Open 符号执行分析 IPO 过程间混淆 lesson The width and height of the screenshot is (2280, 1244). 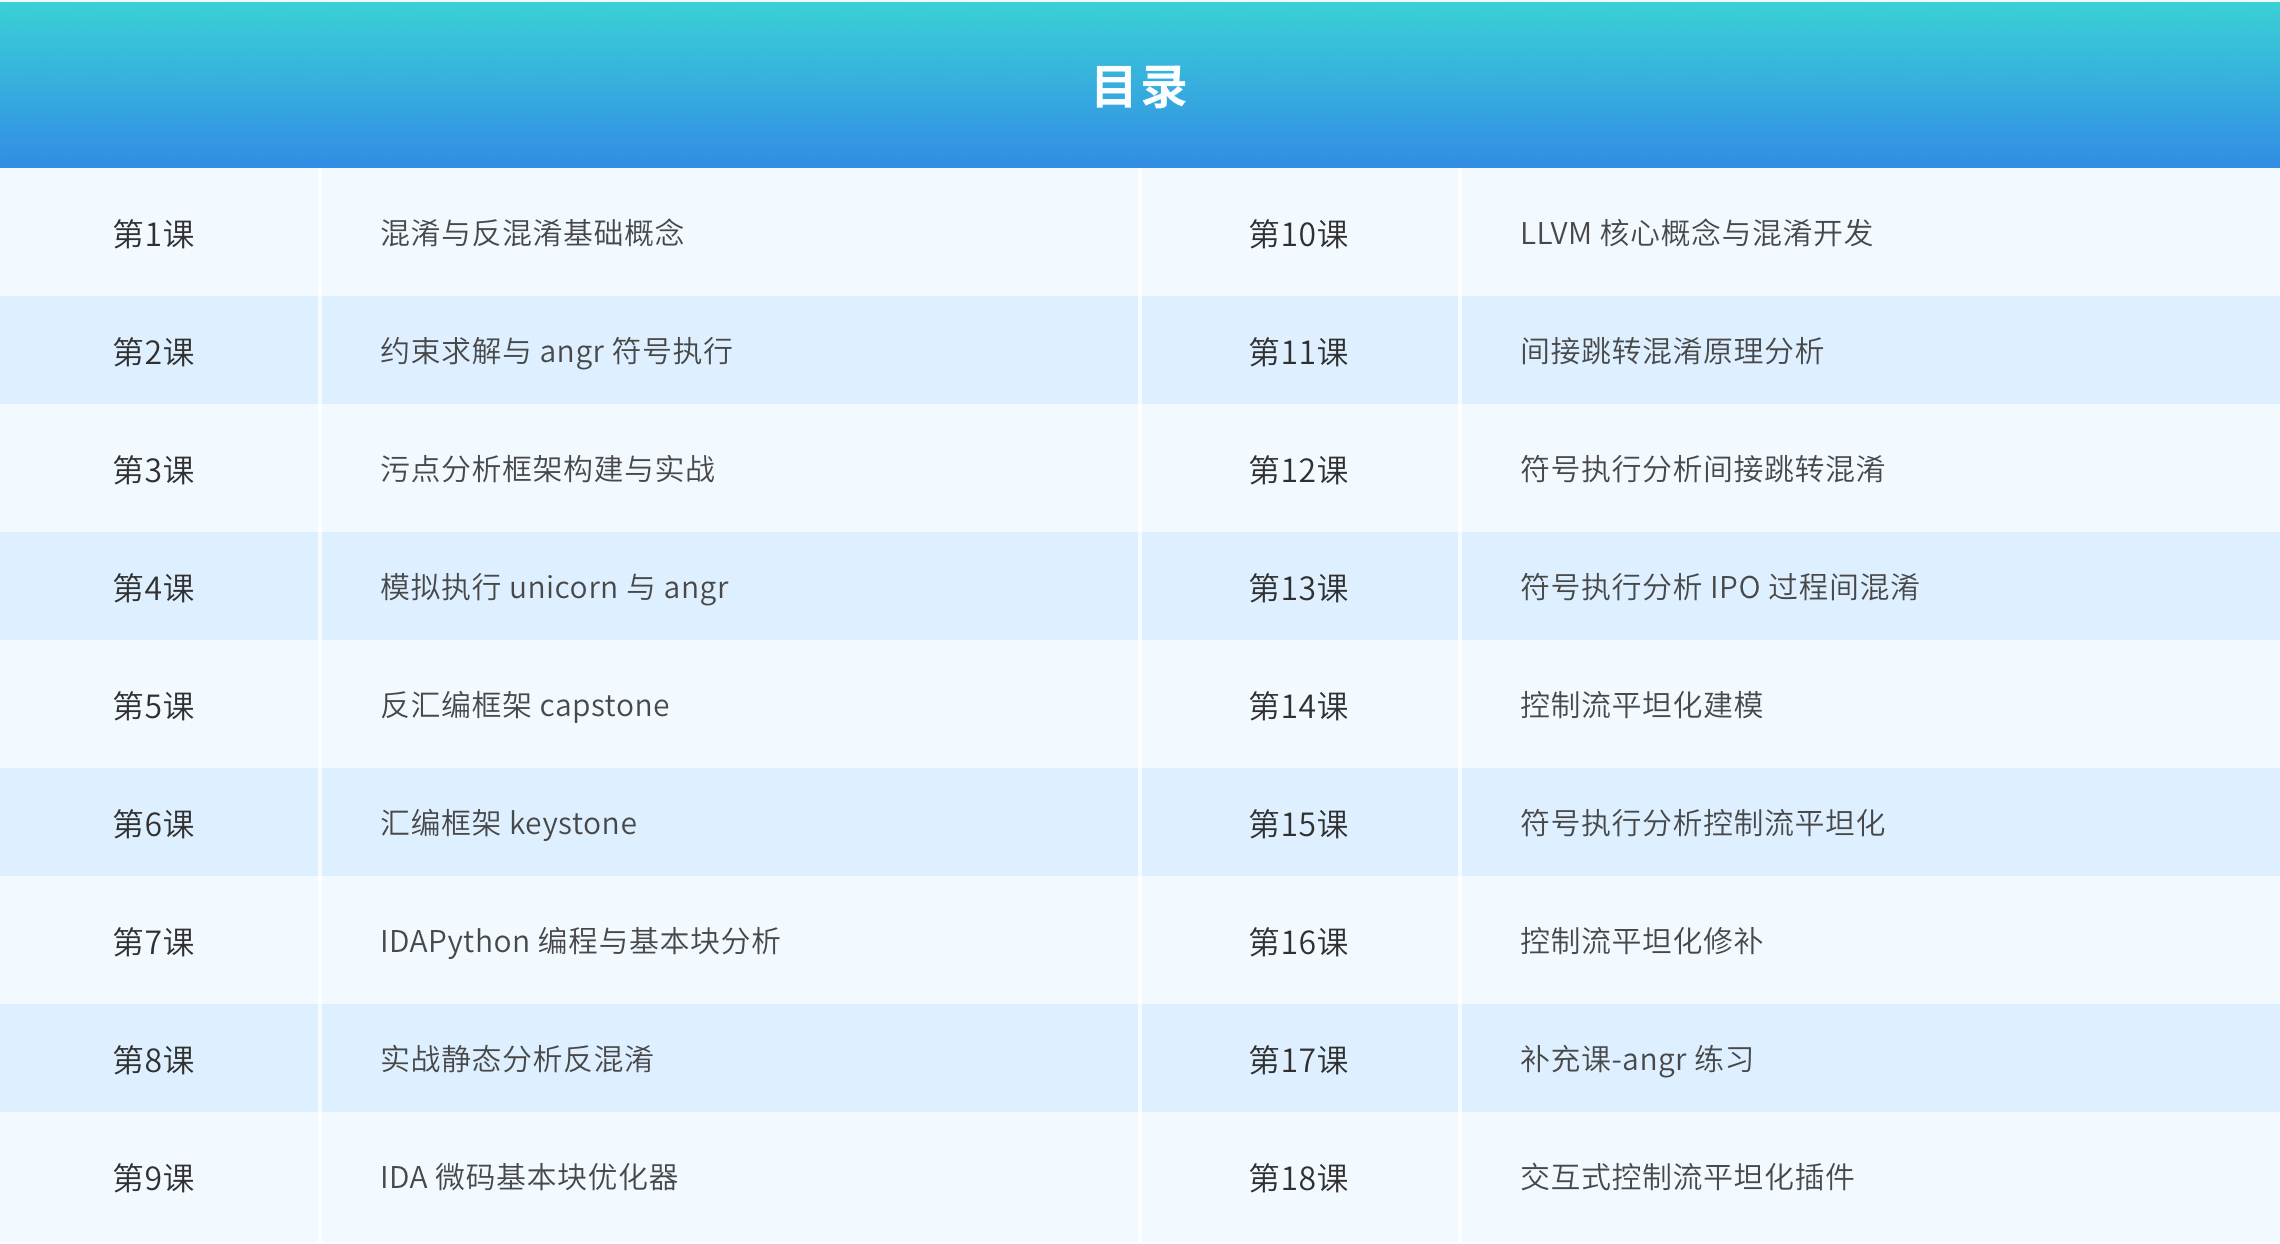pyautogui.click(x=1719, y=588)
